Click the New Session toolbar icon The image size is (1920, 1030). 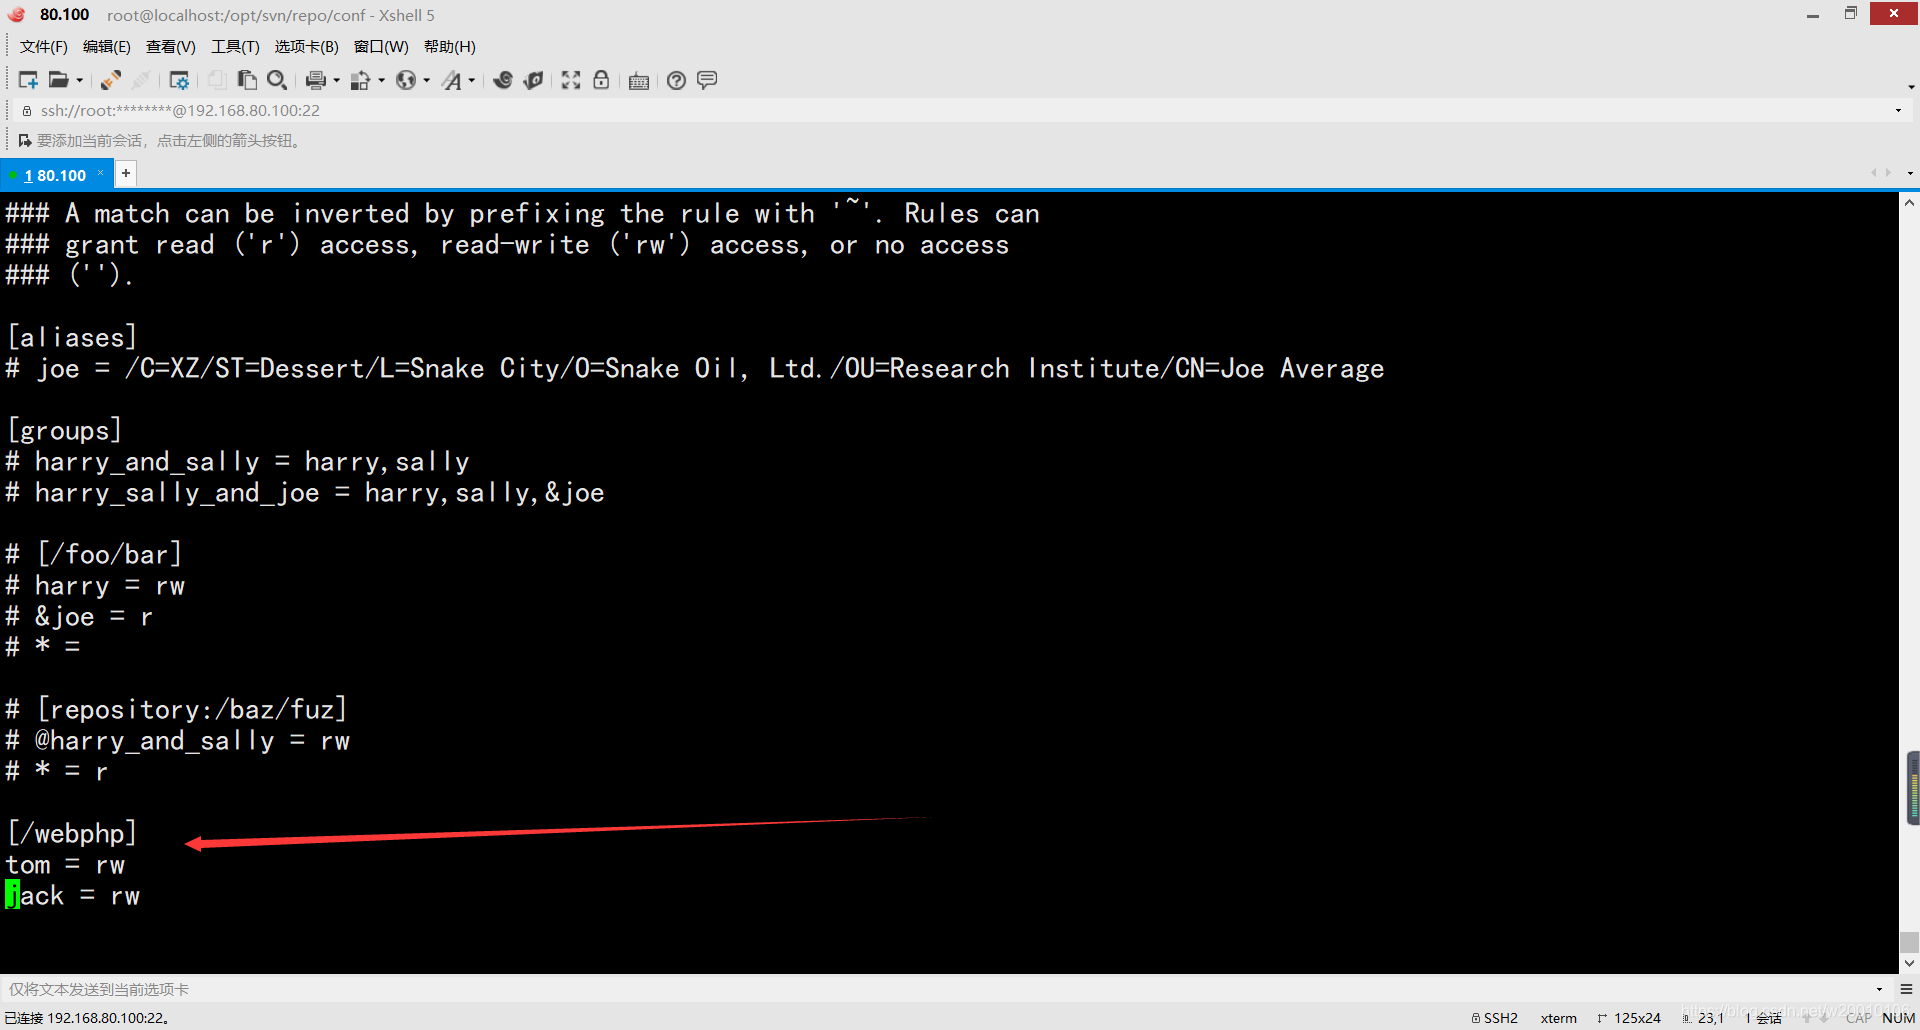click(x=28, y=80)
